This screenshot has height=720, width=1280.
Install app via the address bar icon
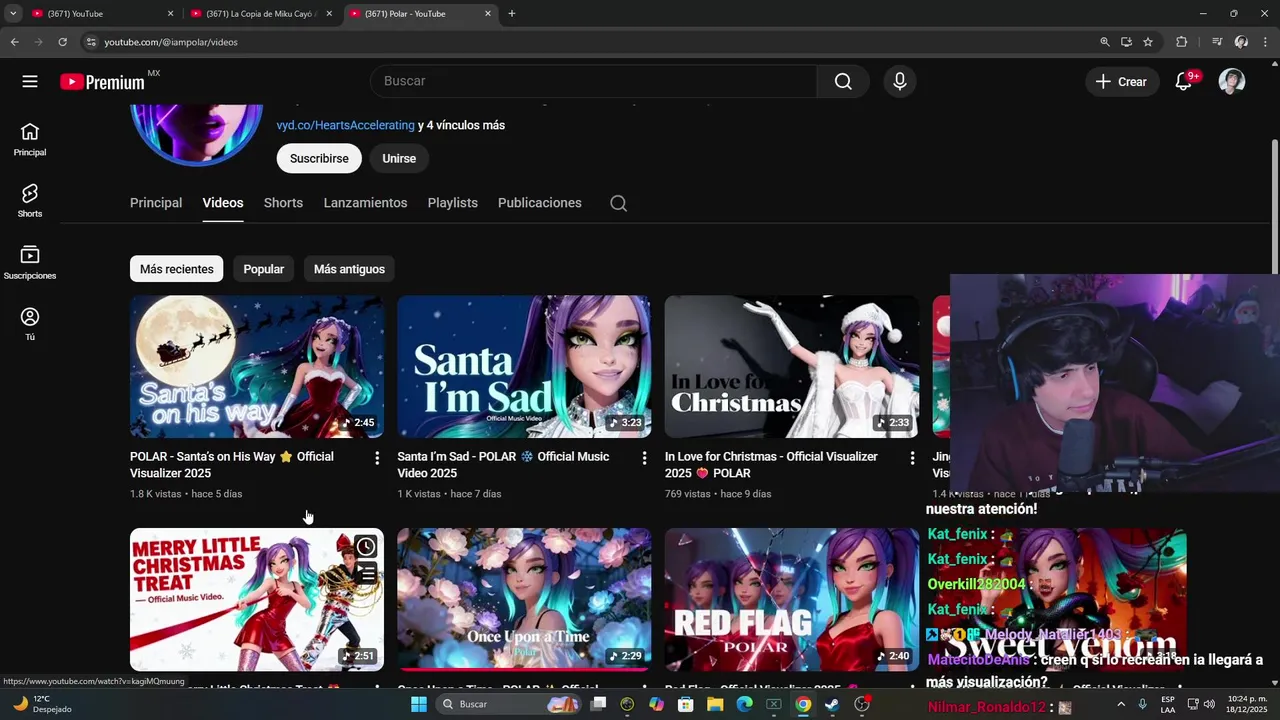(1126, 42)
